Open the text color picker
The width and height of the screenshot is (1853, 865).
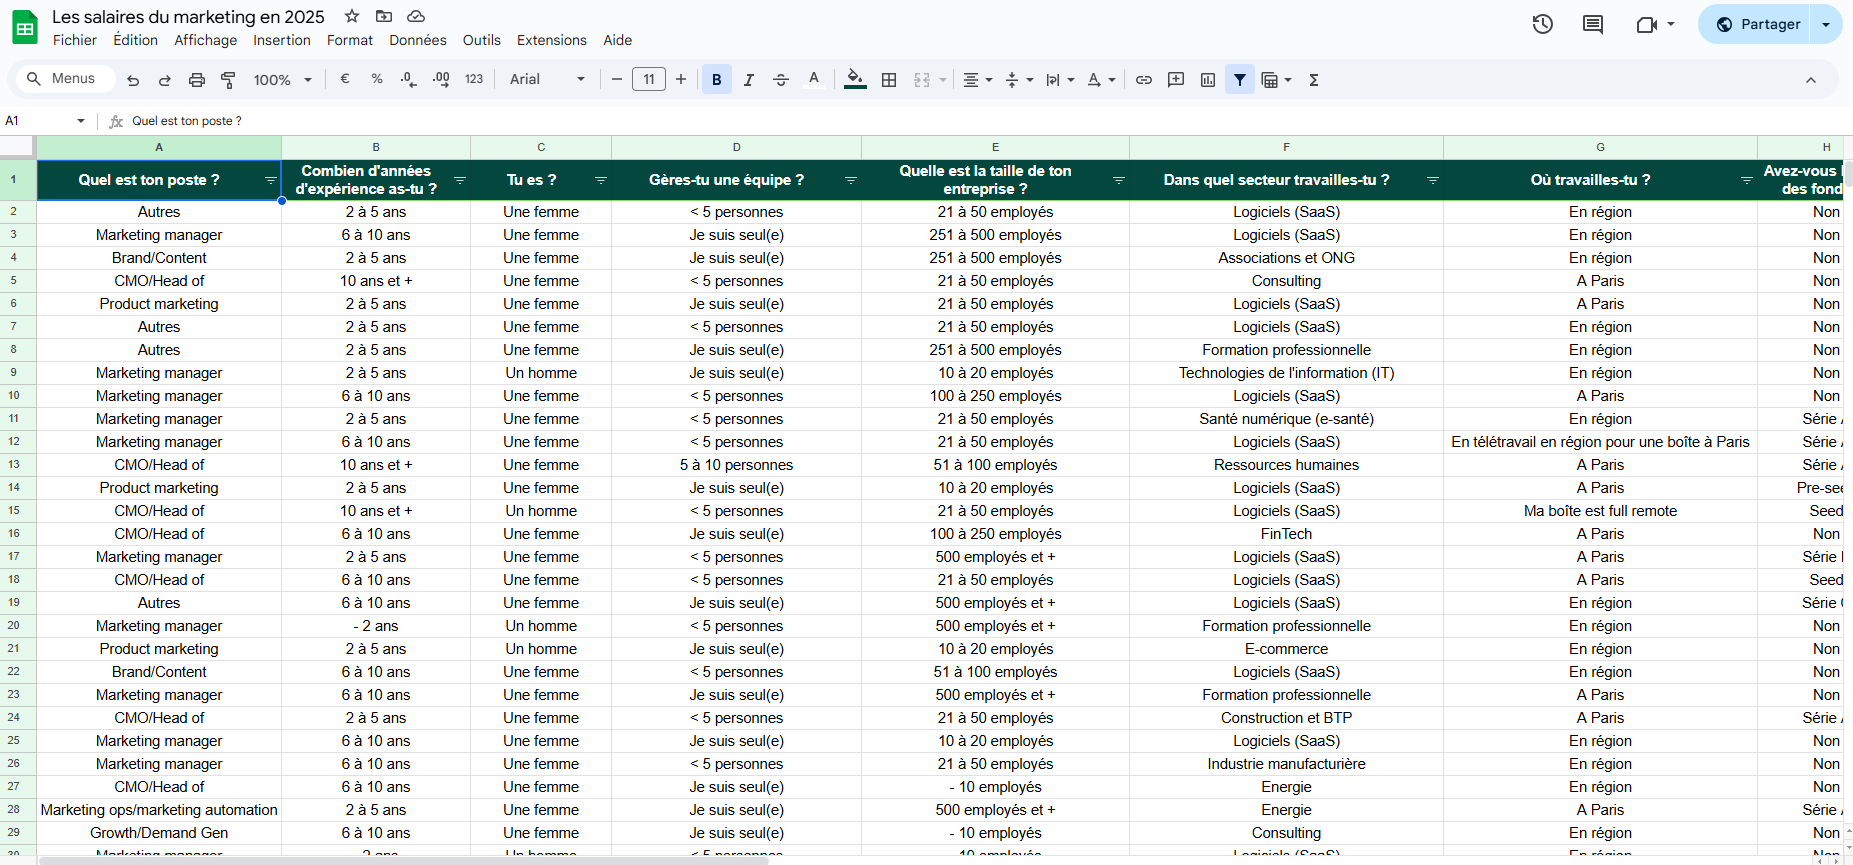tap(814, 79)
